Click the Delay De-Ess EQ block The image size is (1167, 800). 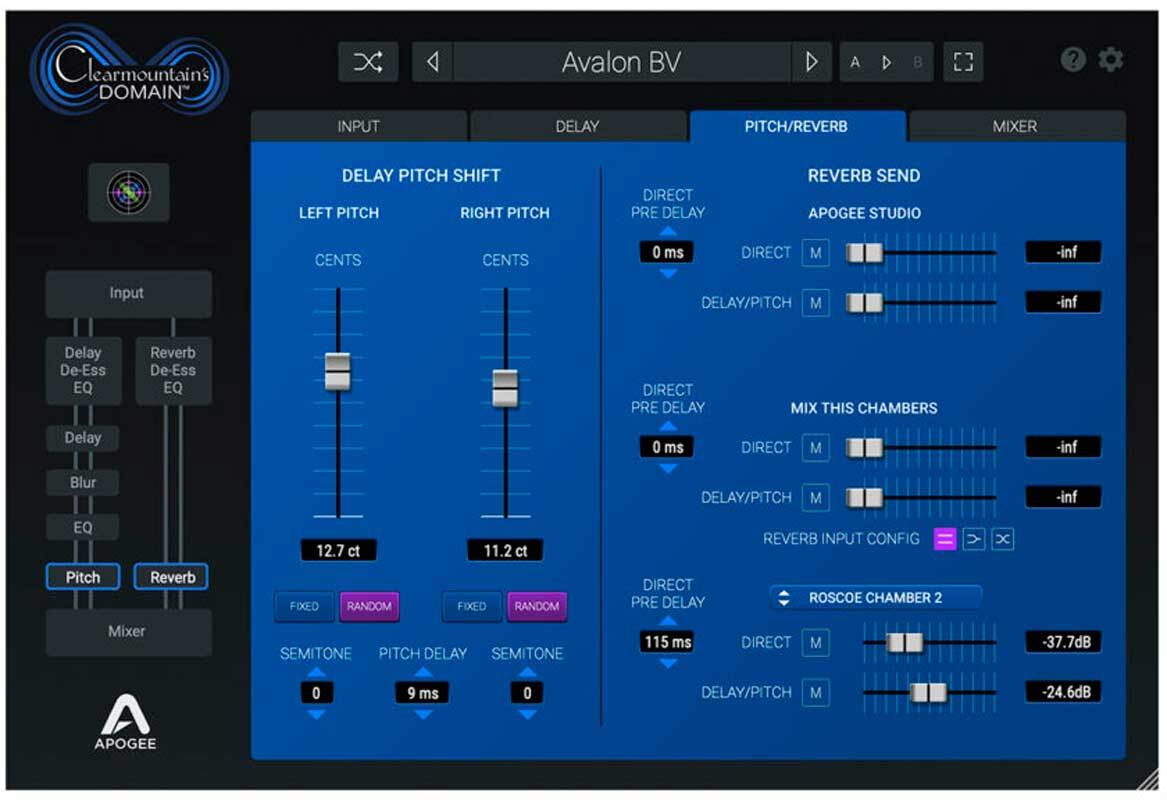[x=83, y=370]
